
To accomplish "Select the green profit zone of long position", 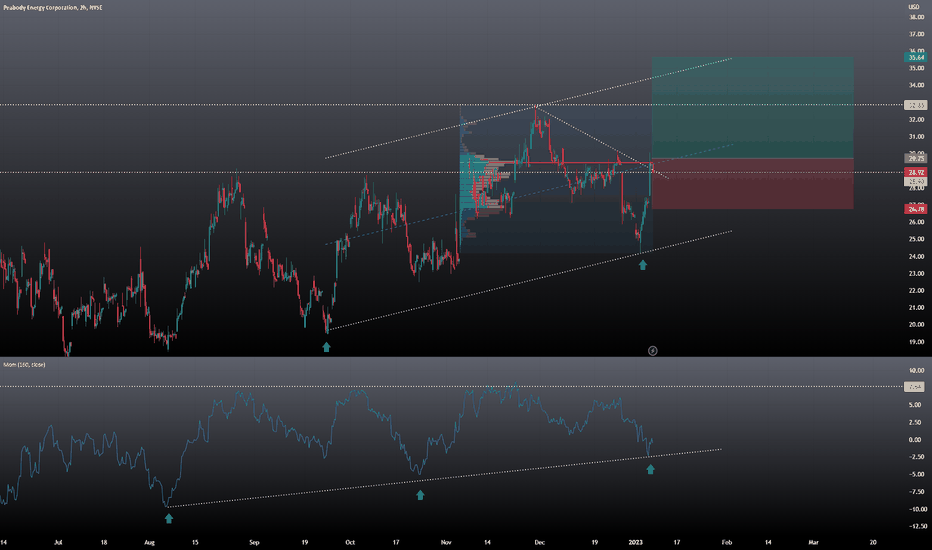I will pos(752,108).
